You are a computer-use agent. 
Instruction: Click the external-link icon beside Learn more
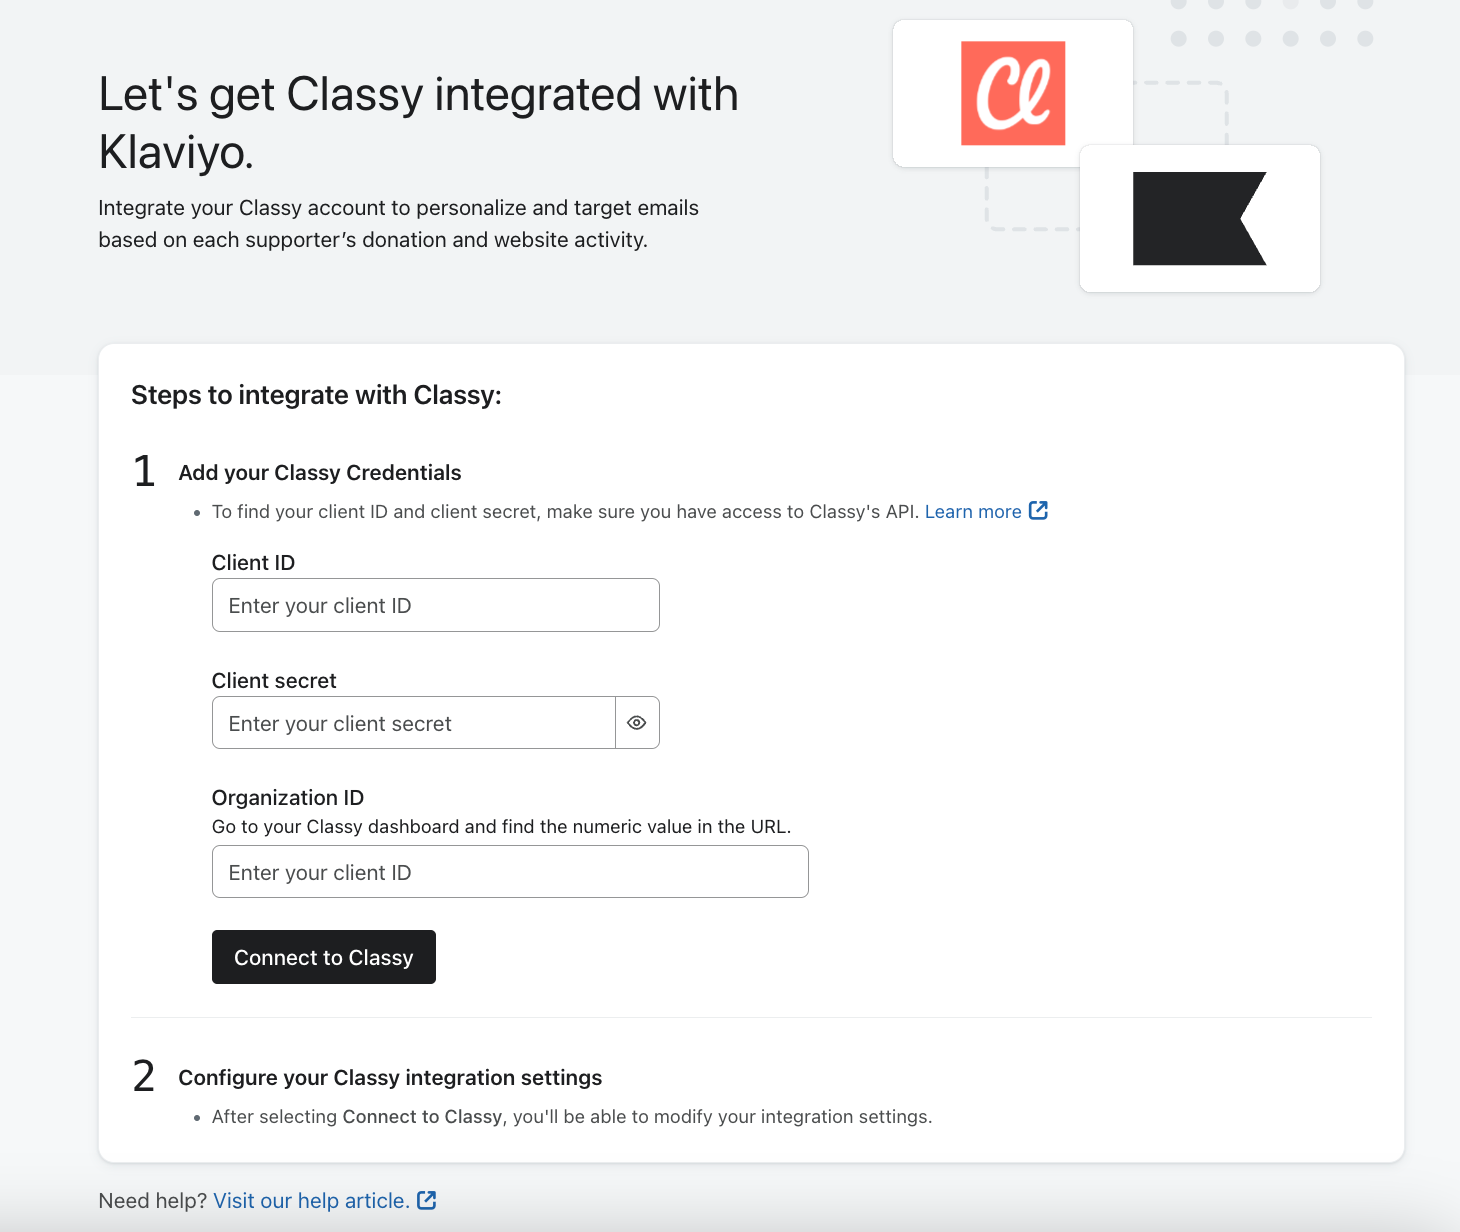pos(1039,511)
